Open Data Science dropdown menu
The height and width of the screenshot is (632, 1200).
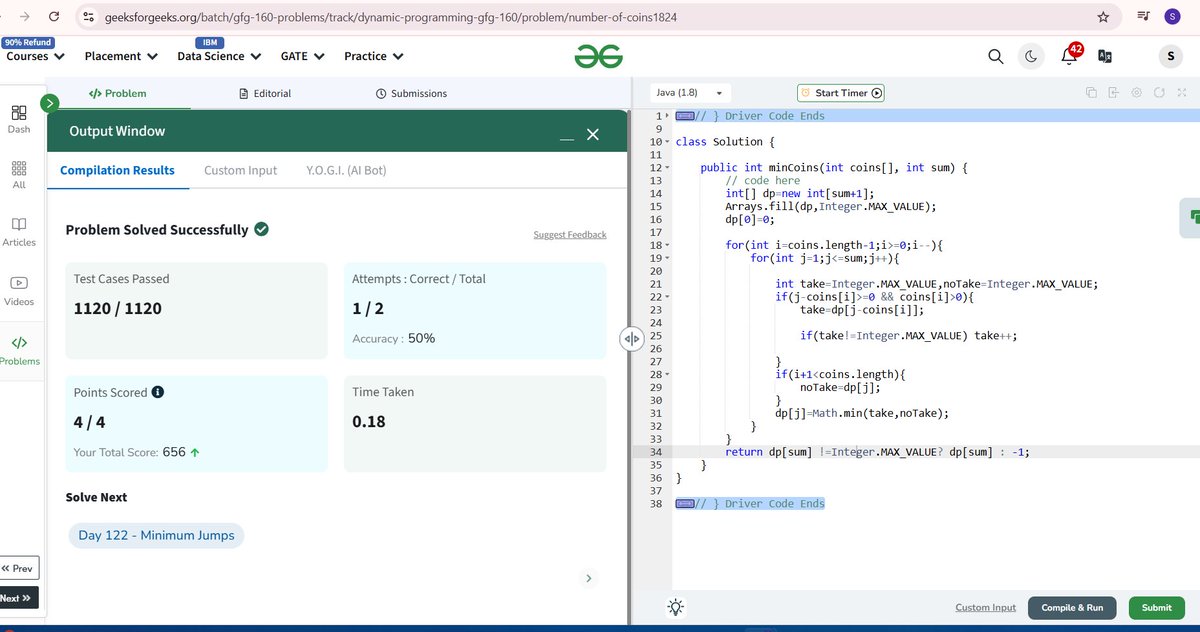pos(217,56)
